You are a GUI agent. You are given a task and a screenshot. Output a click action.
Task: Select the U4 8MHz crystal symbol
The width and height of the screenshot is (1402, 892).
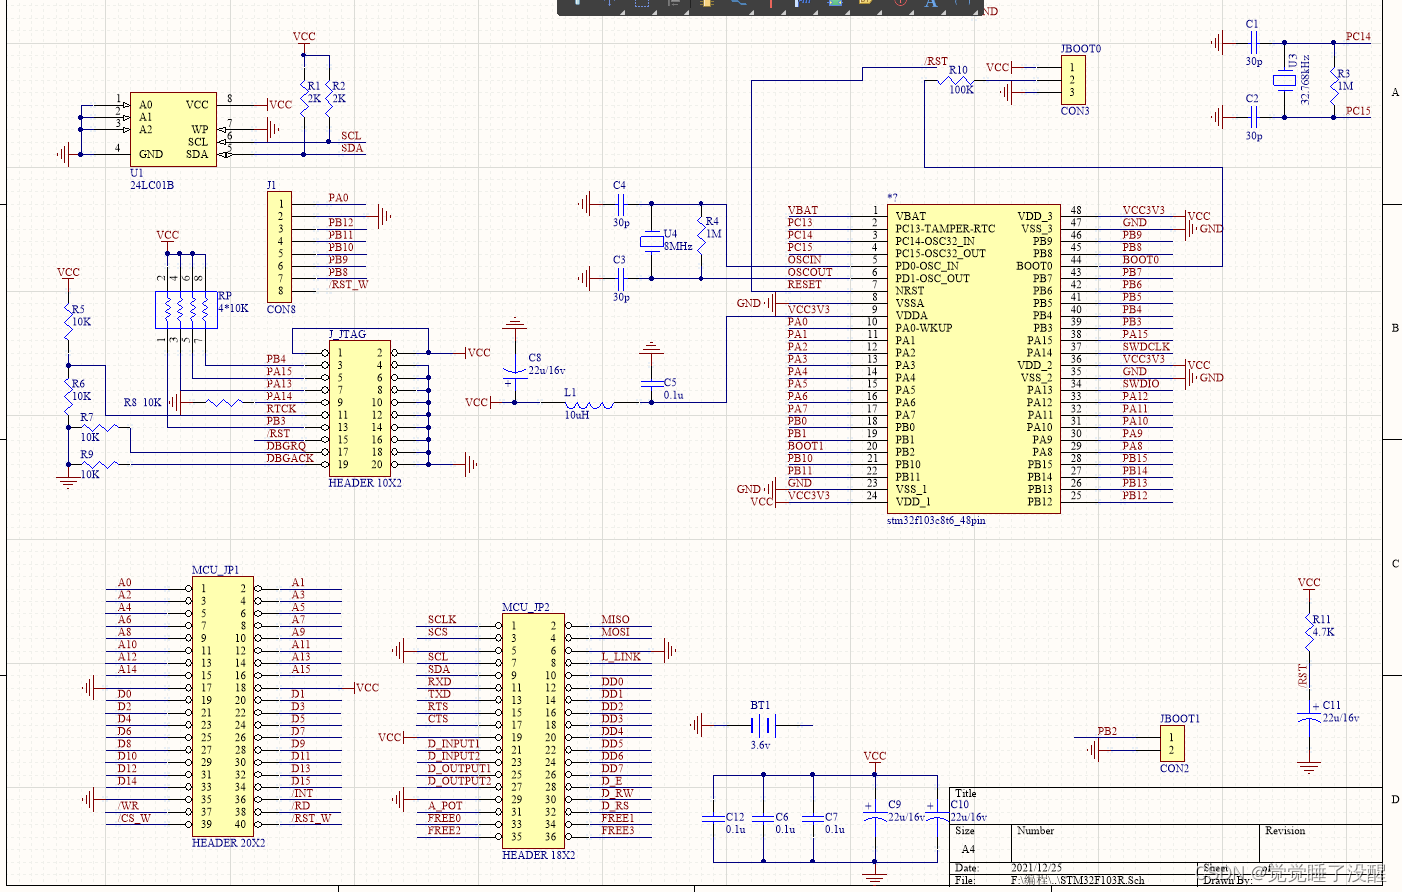tap(651, 240)
